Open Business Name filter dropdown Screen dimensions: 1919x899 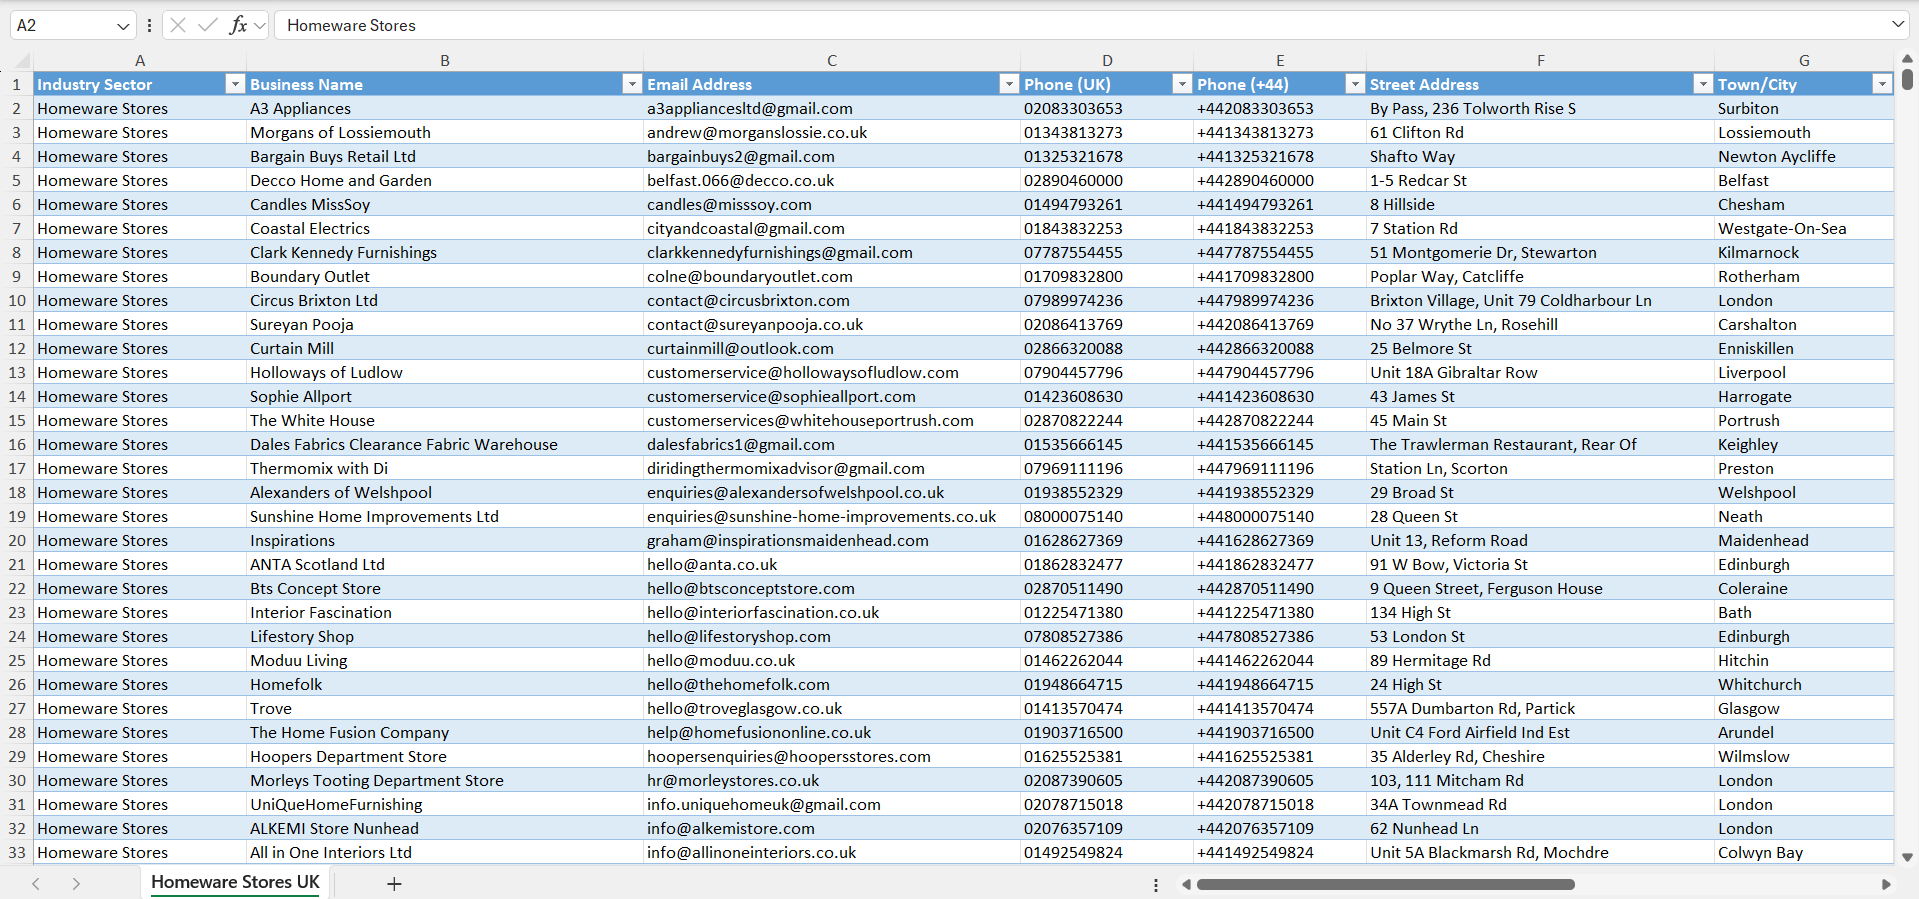pos(632,84)
